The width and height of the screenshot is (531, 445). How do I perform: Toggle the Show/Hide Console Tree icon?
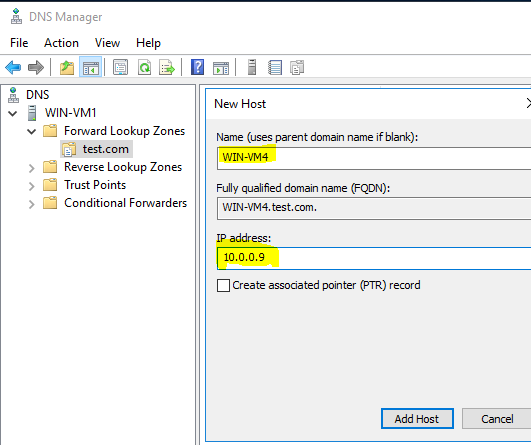[90, 67]
